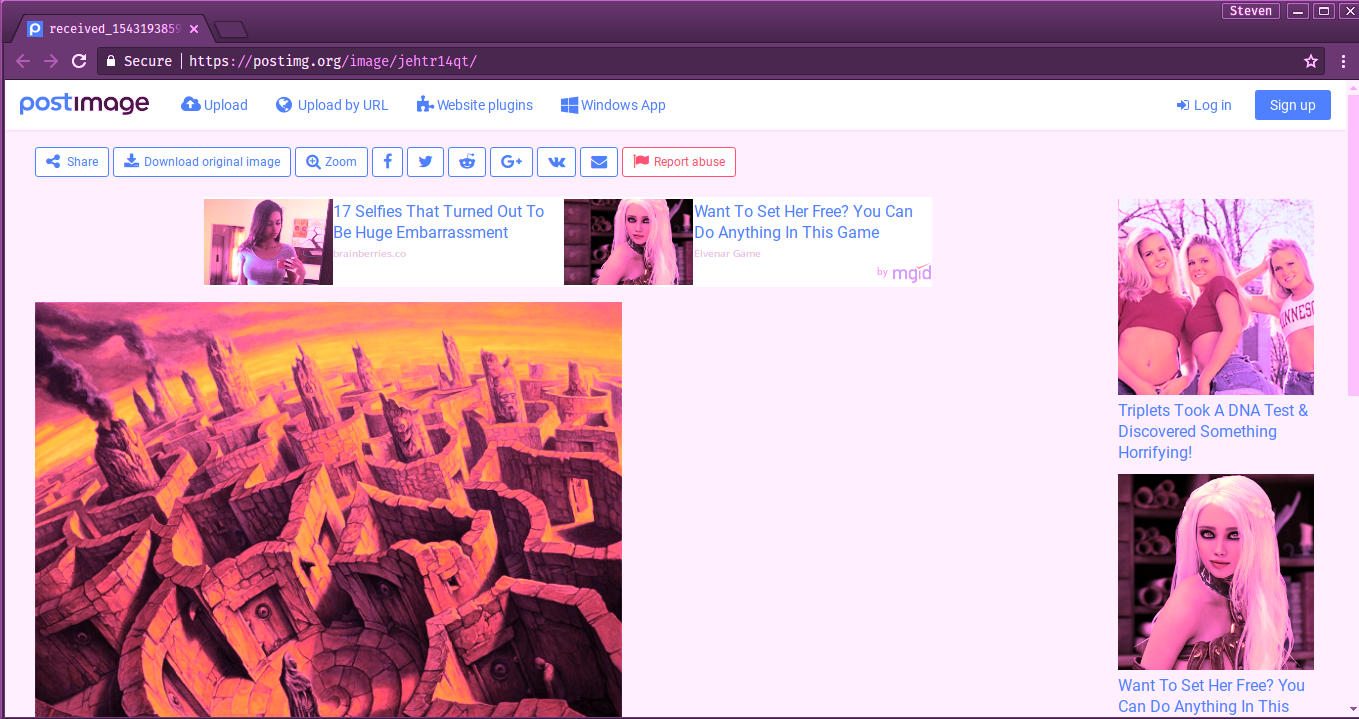This screenshot has width=1359, height=719.
Task: Open Upload by URL
Action: coord(332,105)
